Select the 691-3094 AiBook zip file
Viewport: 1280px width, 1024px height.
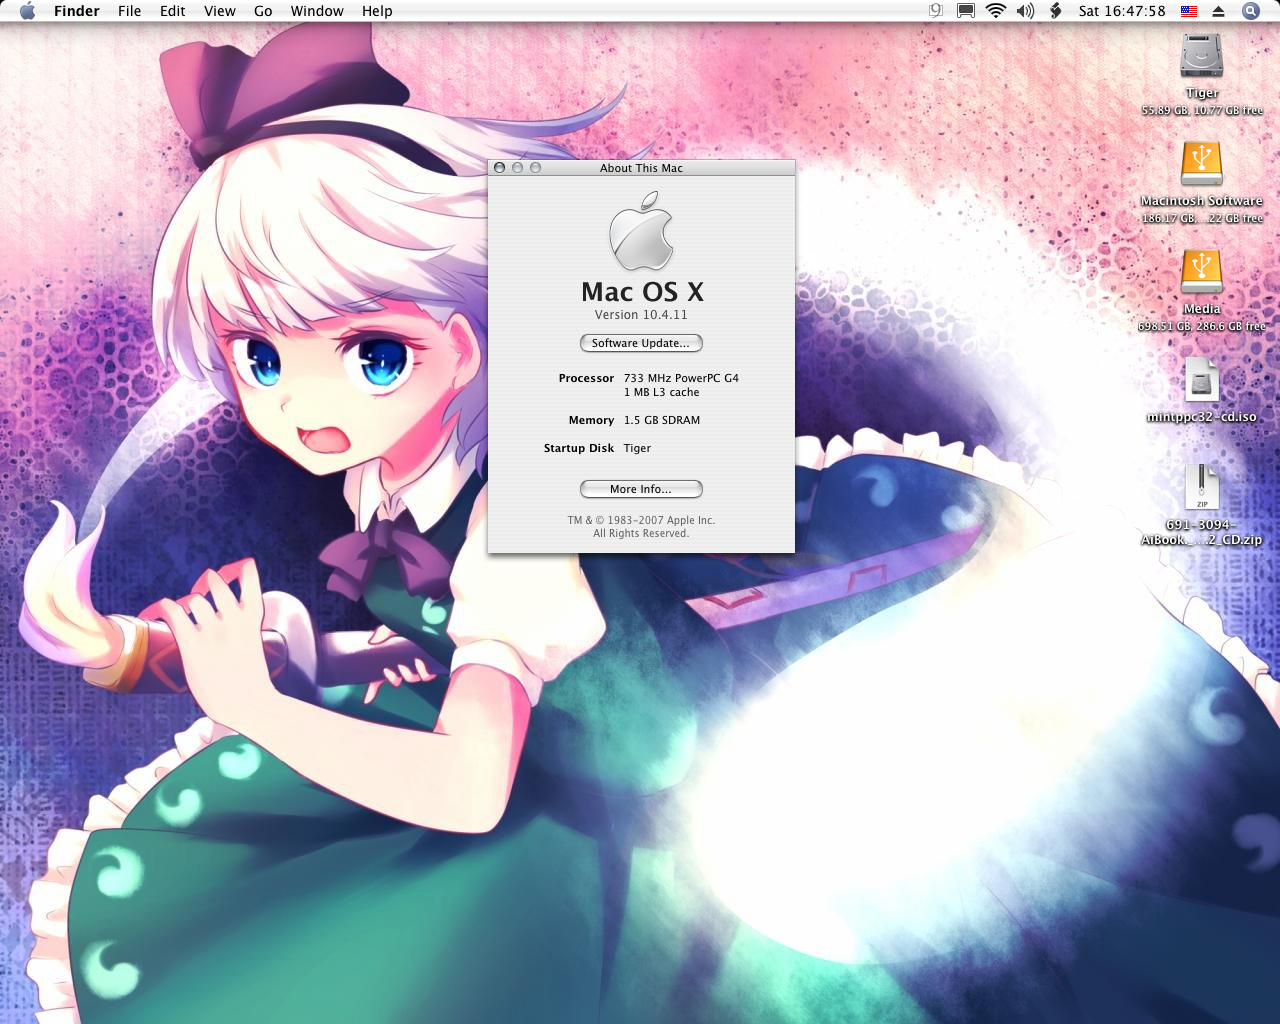coord(1201,487)
